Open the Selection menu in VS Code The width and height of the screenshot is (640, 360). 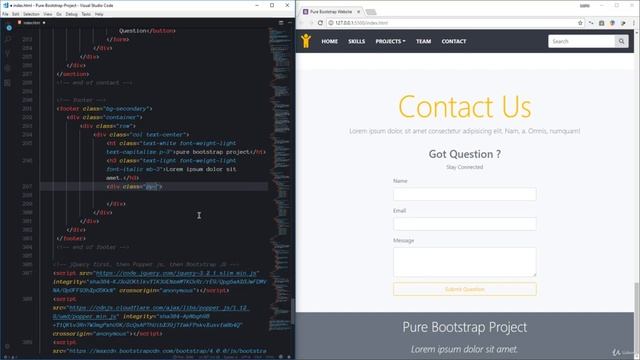(31, 14)
